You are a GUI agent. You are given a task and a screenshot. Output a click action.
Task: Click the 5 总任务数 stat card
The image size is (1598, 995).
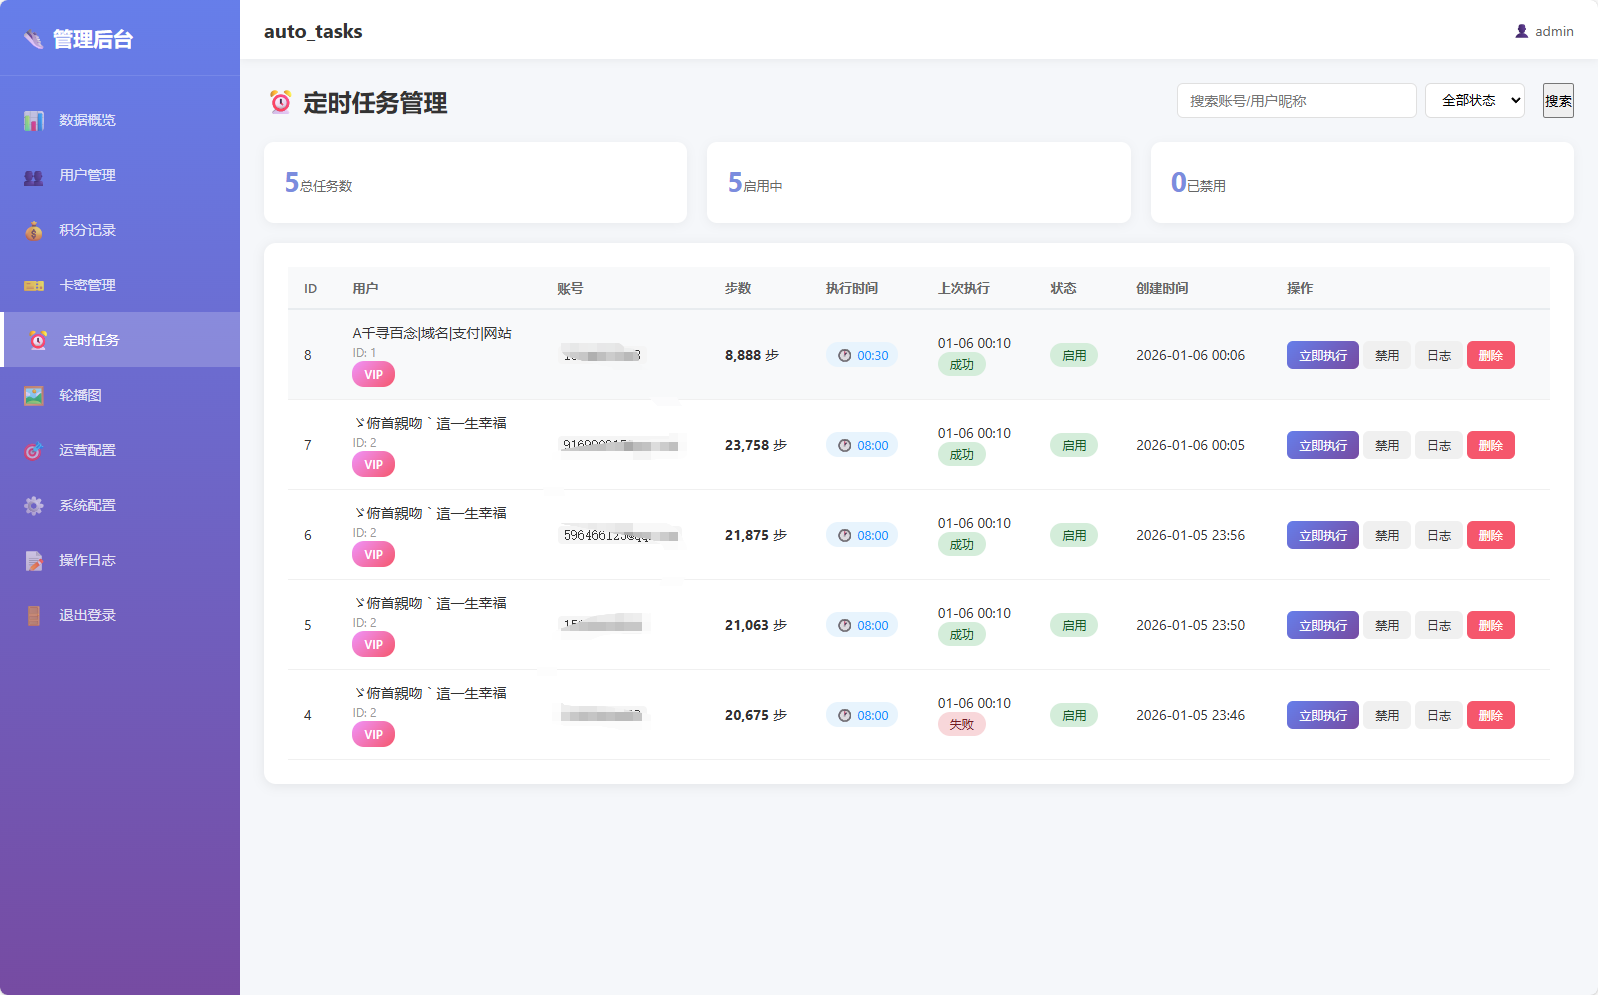tap(475, 182)
